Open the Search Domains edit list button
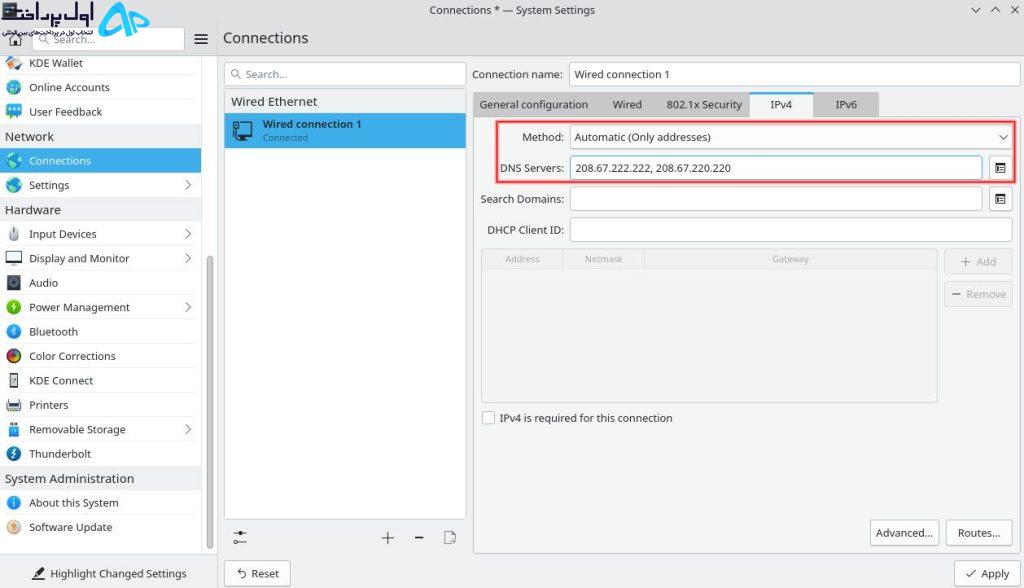1024x588 pixels. point(1000,199)
